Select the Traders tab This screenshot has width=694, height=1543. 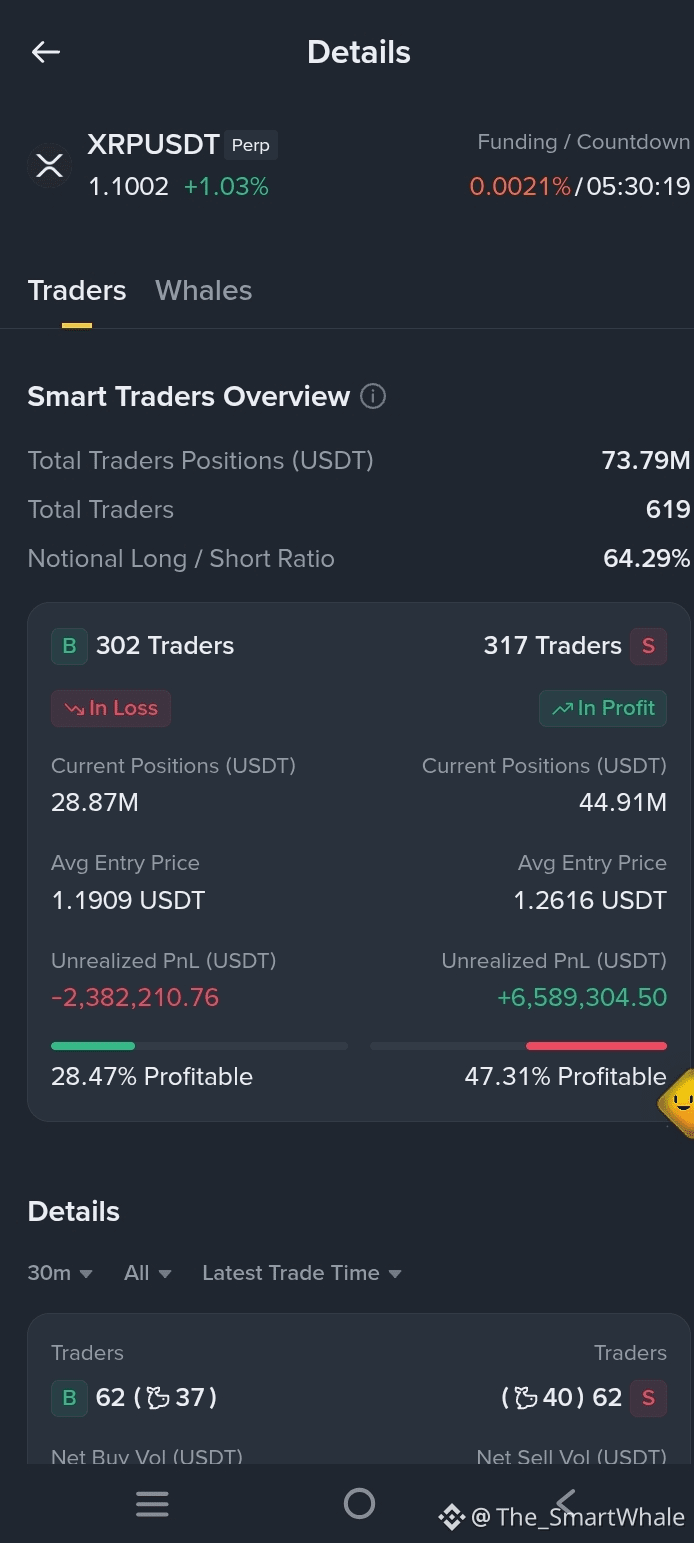click(77, 291)
